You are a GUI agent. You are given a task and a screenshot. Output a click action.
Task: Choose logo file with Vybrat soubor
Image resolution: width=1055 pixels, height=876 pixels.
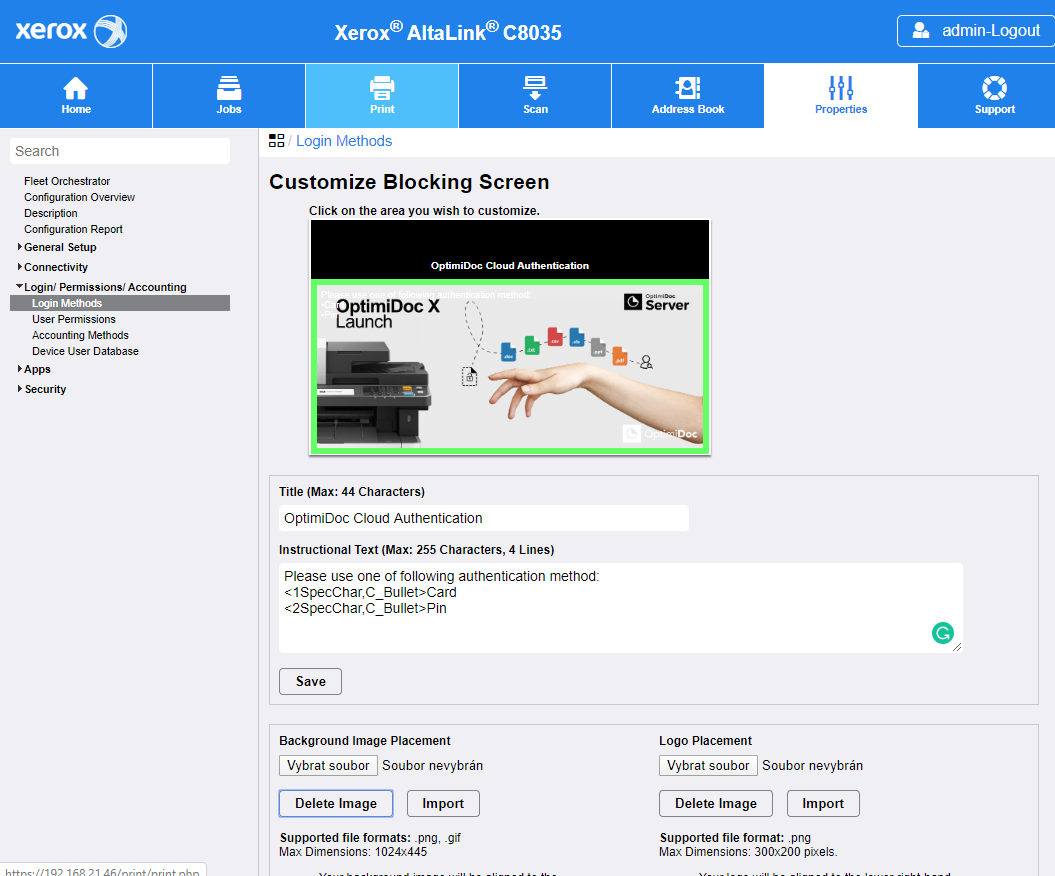(x=708, y=766)
